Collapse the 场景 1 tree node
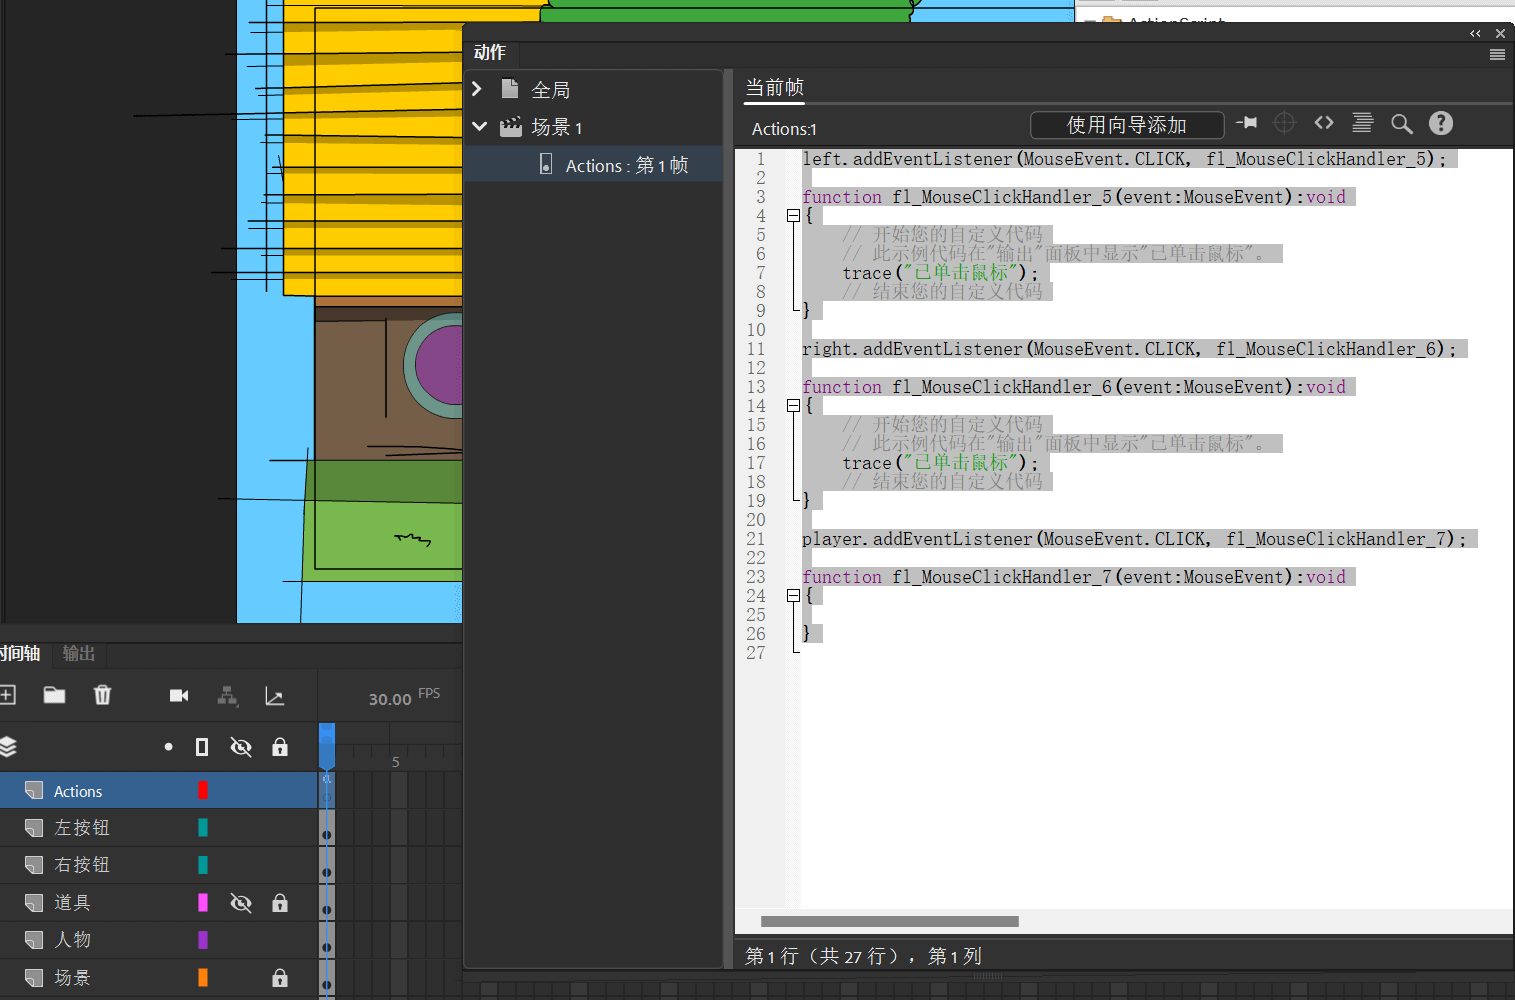The image size is (1515, 1000). [479, 127]
